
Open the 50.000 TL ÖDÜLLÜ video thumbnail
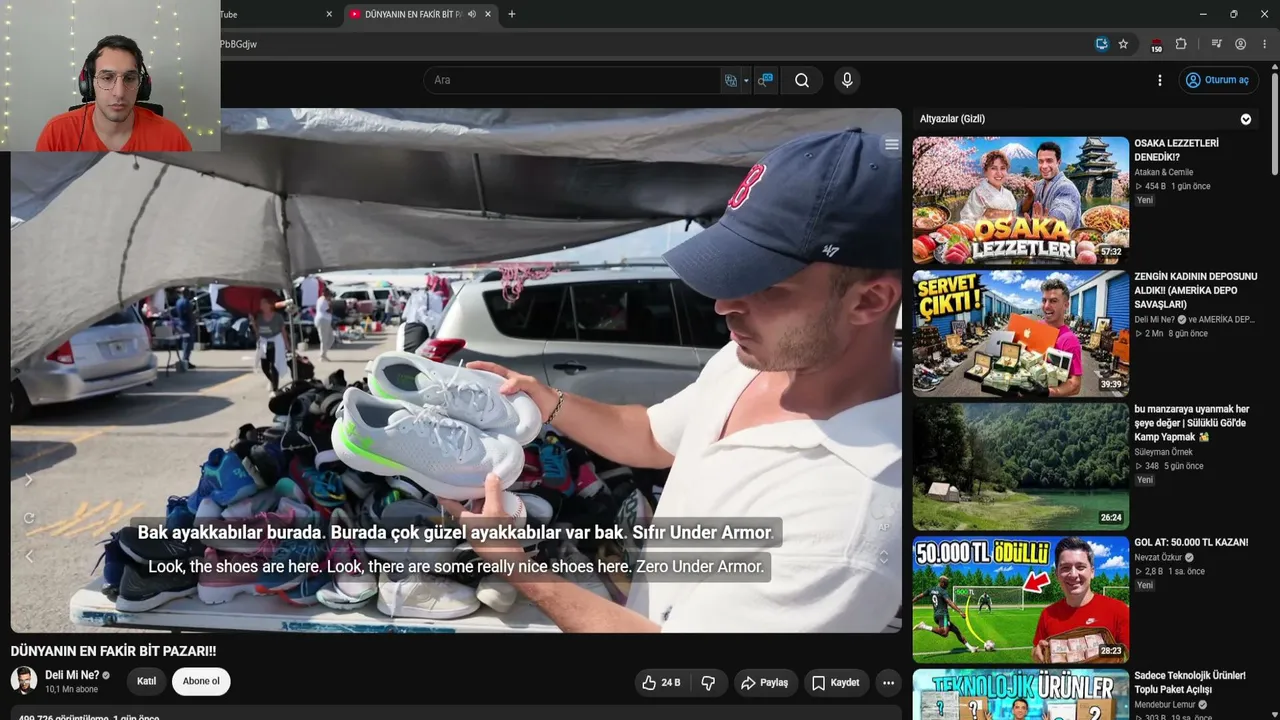pyautogui.click(x=1020, y=599)
